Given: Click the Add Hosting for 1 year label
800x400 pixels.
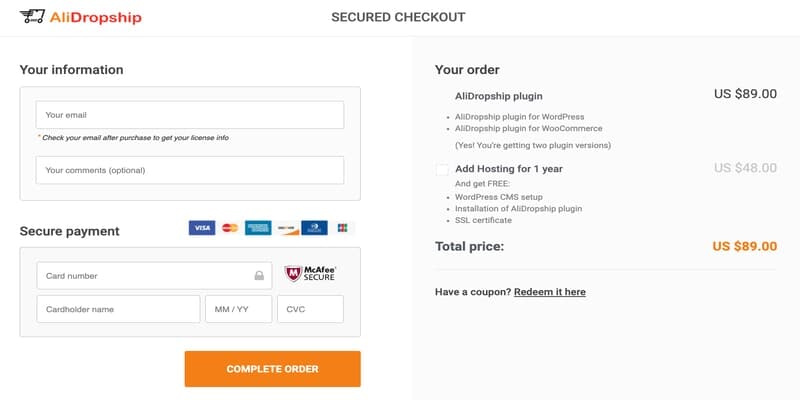Looking at the screenshot, I should coord(509,169).
